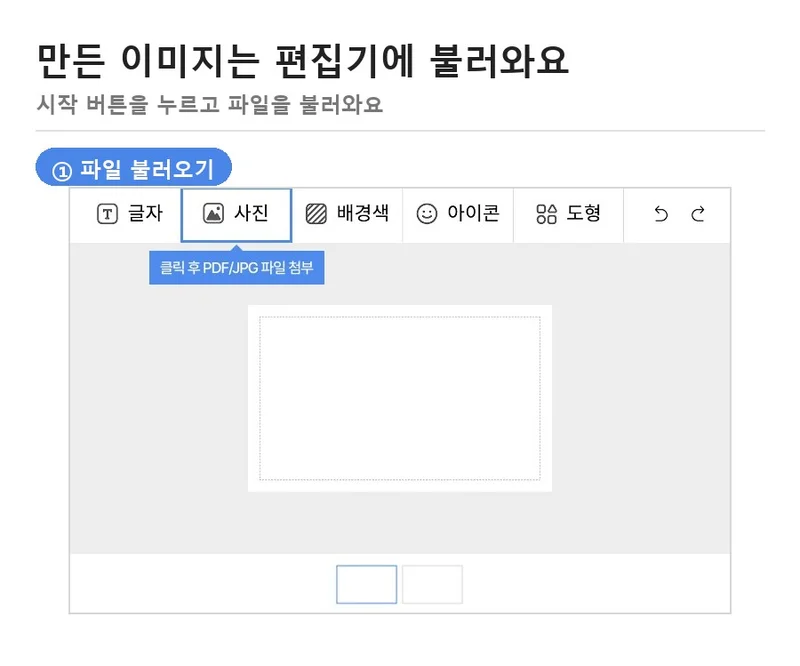Click the '클릭 후 PDF/JPG 파일 첨부' tooltip
Screen dimensions: 800x666
pos(237,267)
